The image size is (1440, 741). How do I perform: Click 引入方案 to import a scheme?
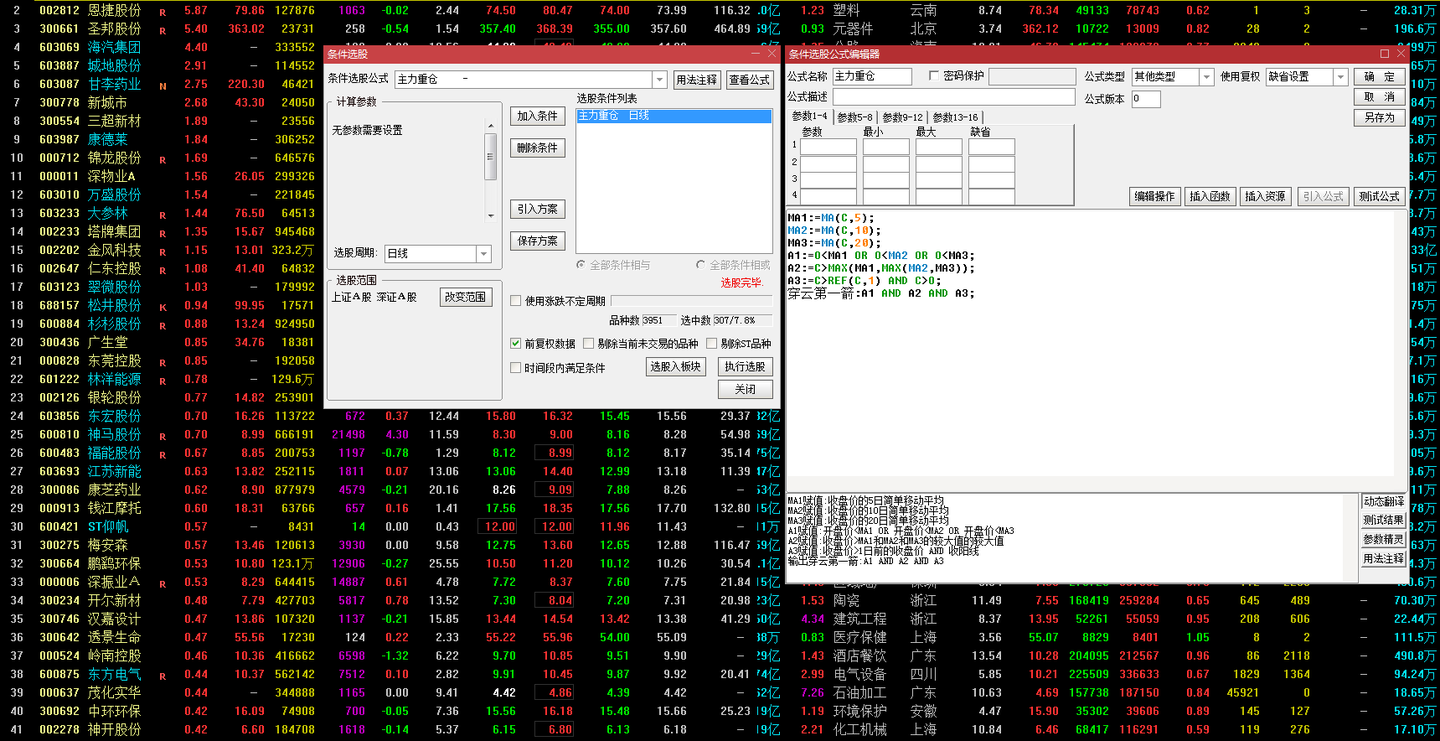538,209
